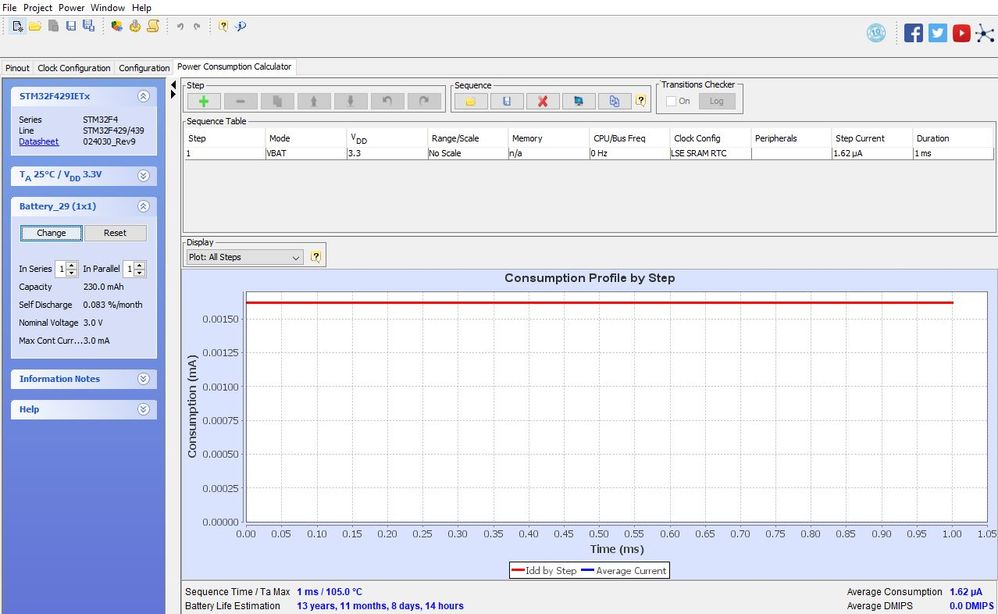This screenshot has width=998, height=614.
Task: Open the Facebook link icon
Action: tap(913, 32)
